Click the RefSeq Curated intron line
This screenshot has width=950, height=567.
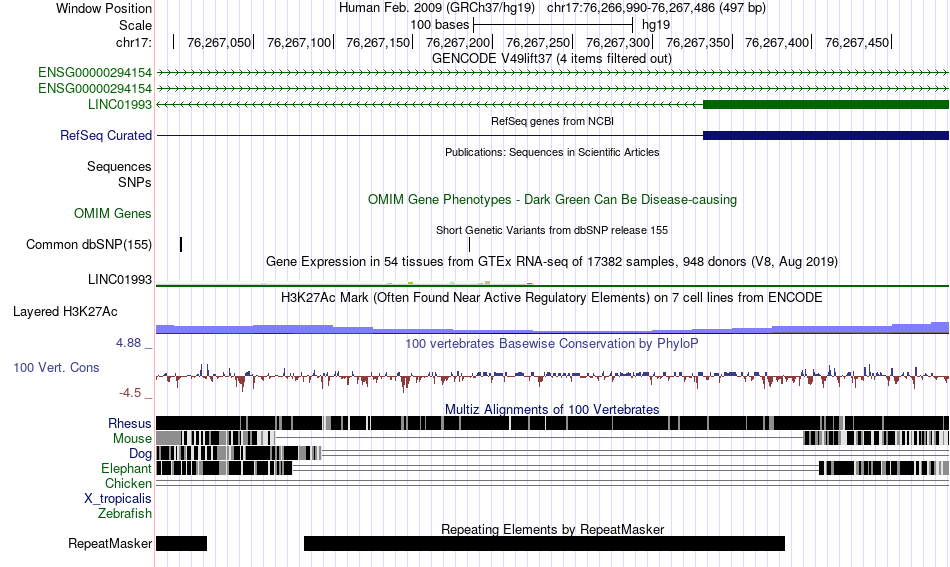click(x=430, y=135)
